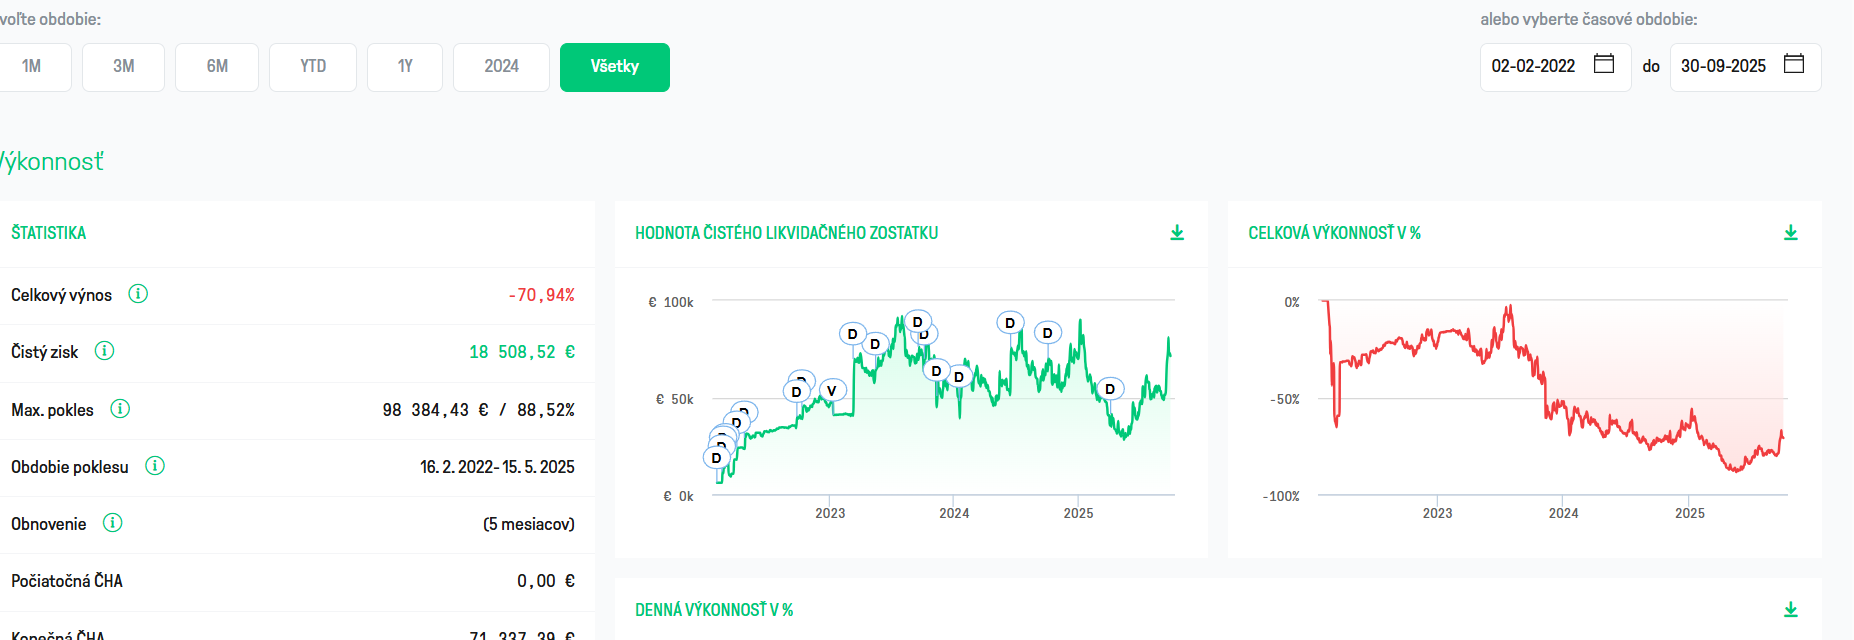Switch to the 6M period
This screenshot has height=640, width=1854.
tap(217, 67)
